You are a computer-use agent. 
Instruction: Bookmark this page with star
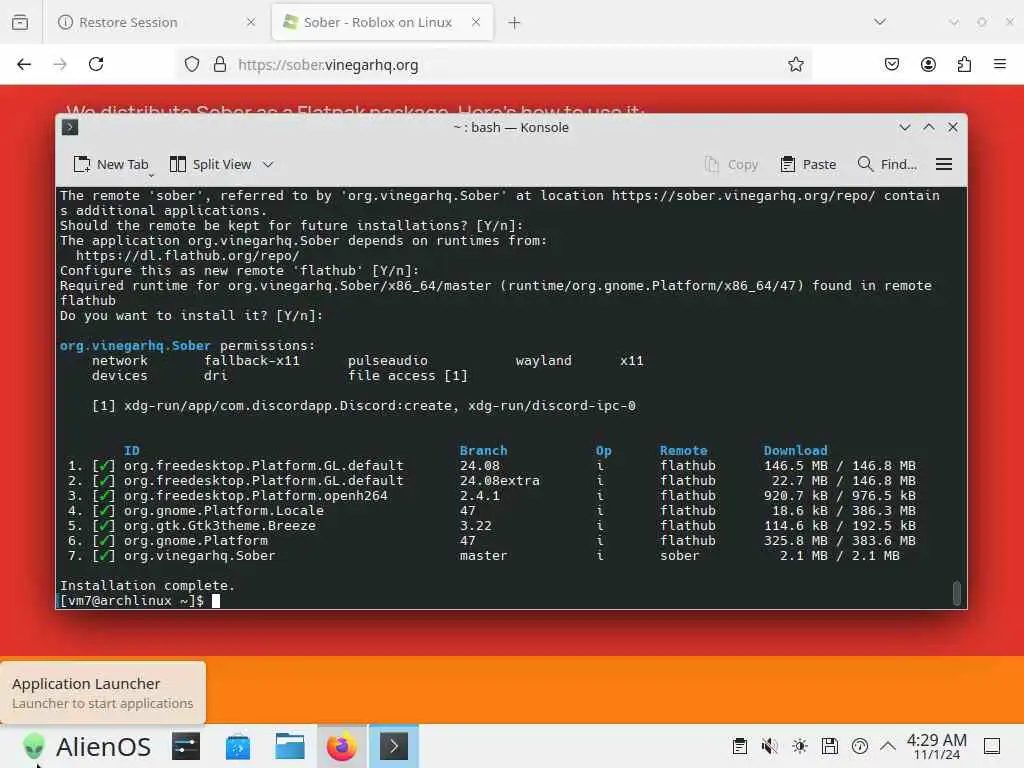[795, 64]
